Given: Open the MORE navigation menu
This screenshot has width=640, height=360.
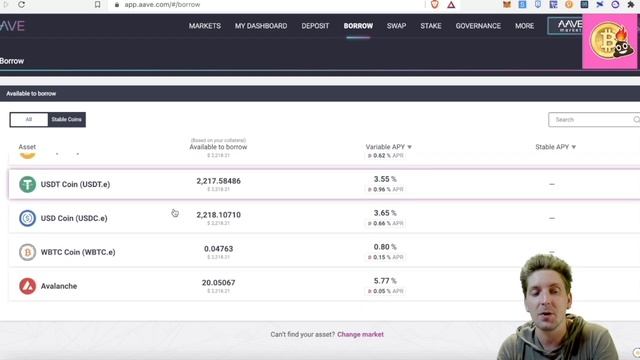Looking at the screenshot, I should [x=524, y=26].
